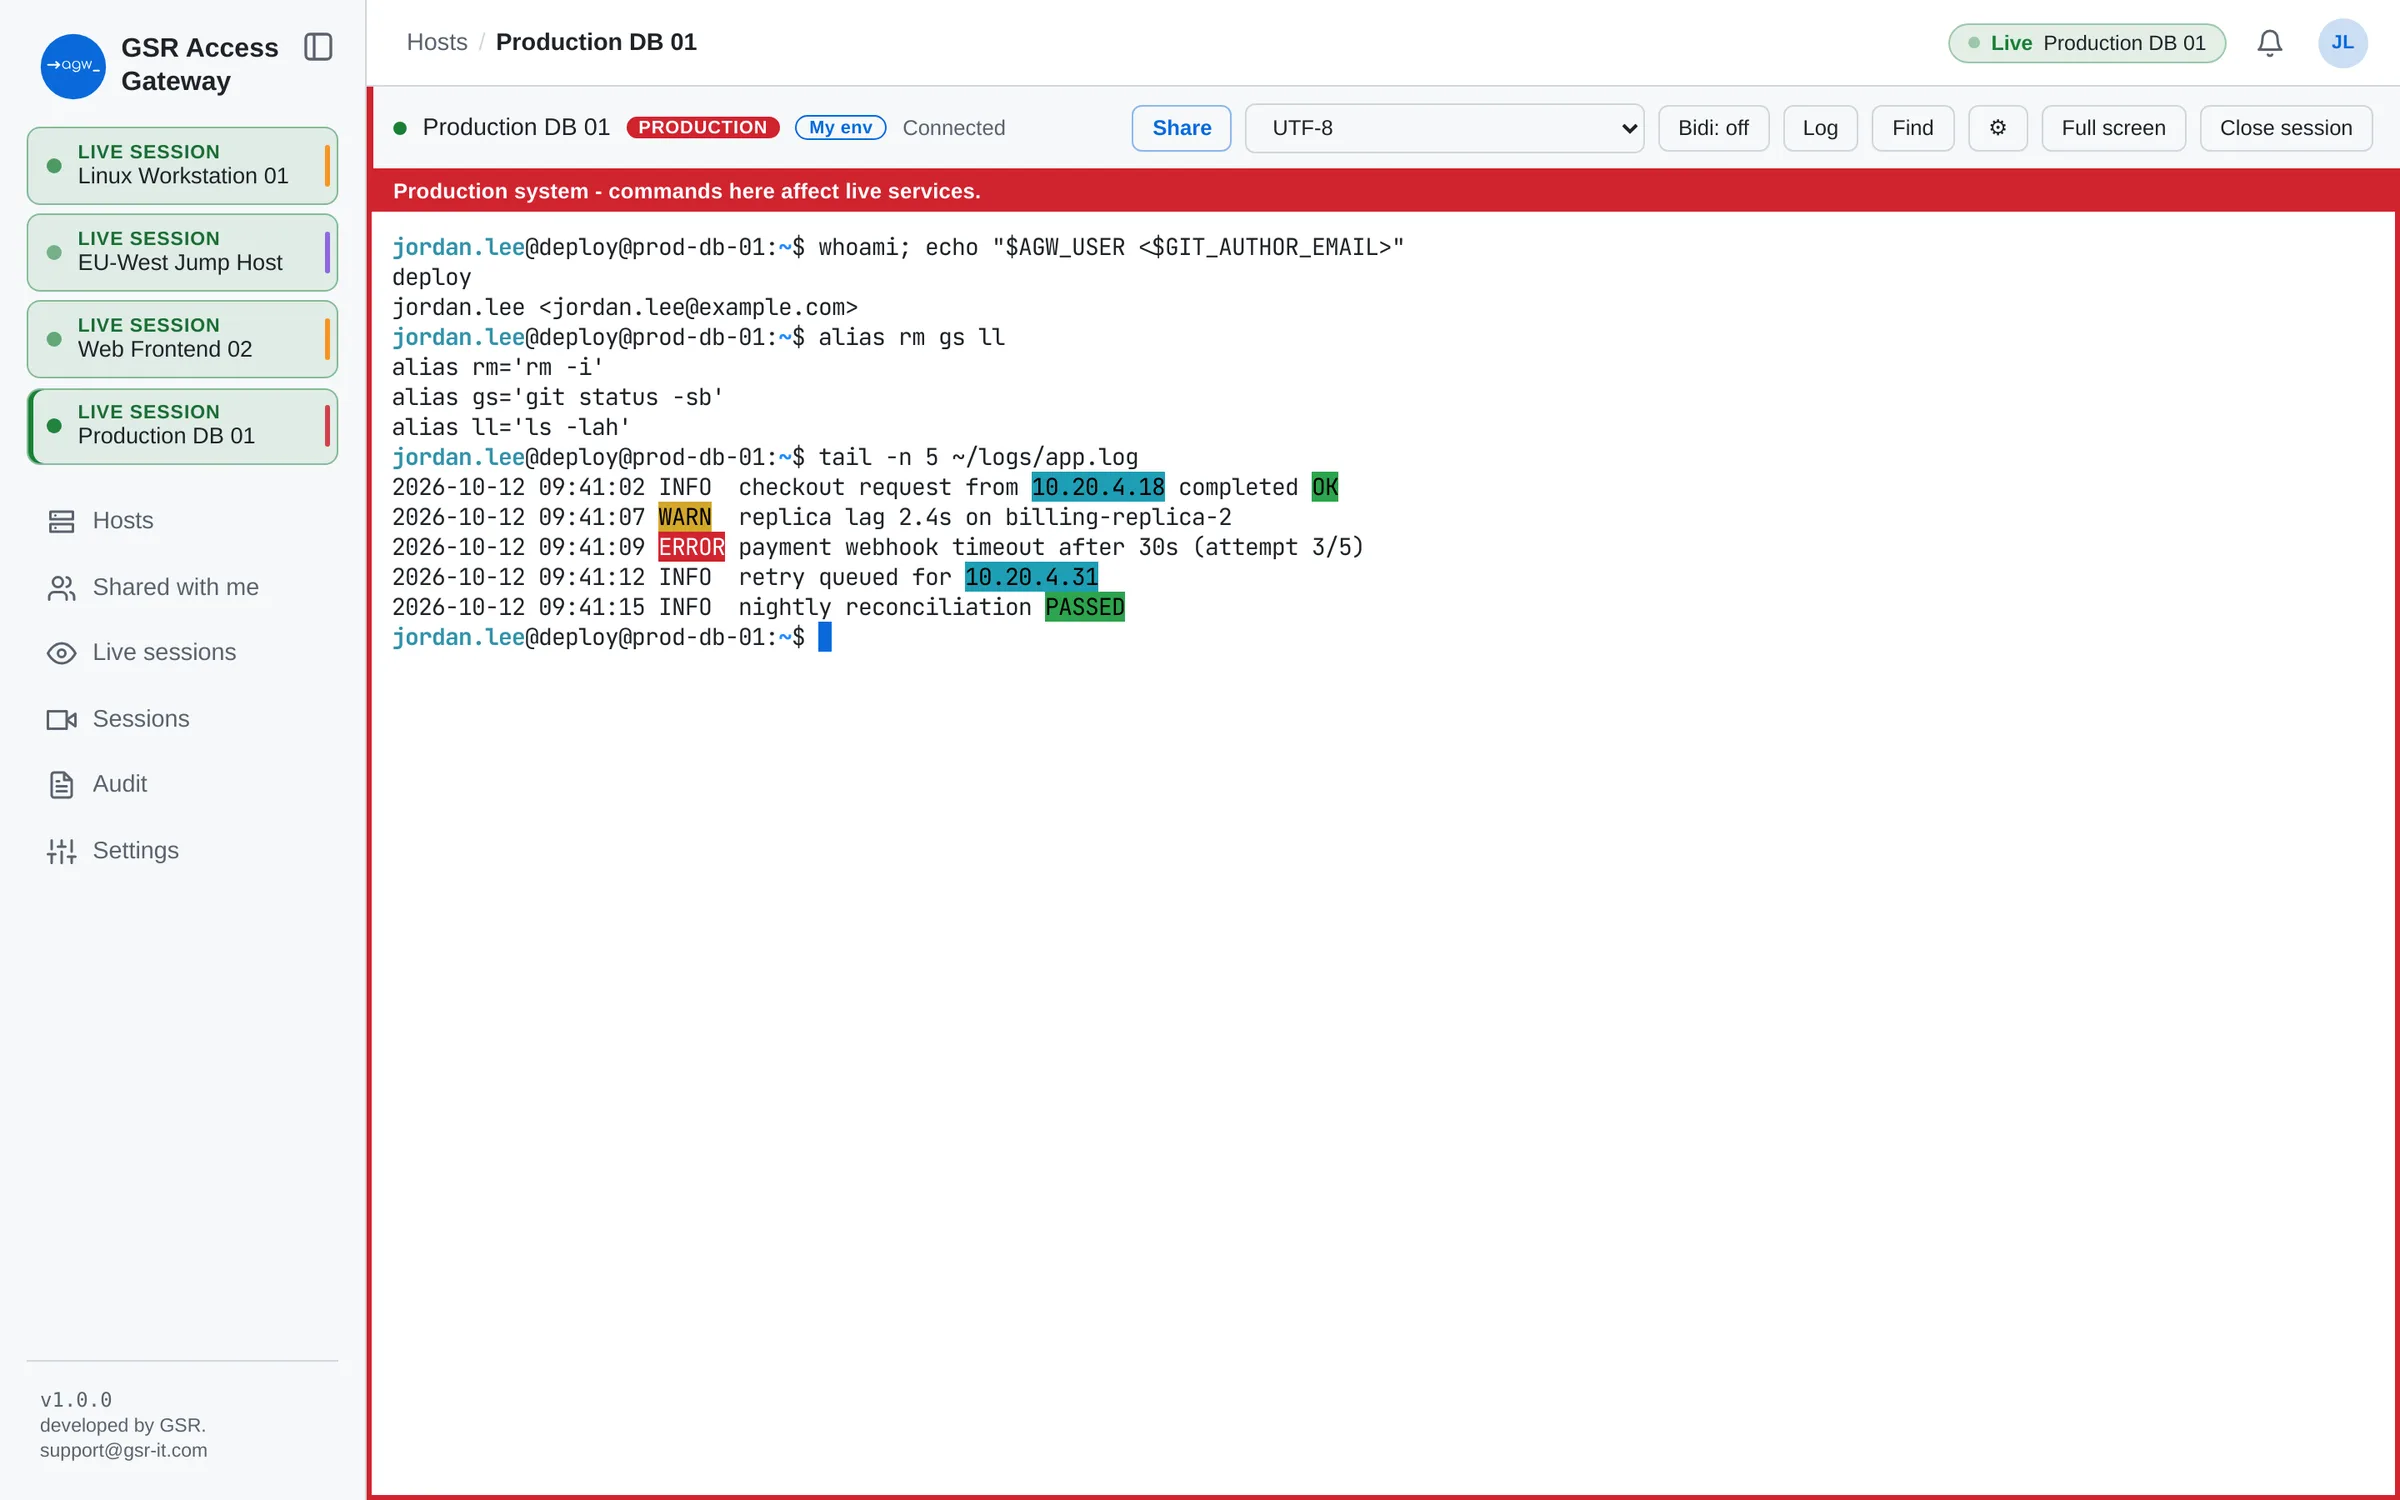Click the terminal cursor at prompt
This screenshot has height=1500, width=2400.
tap(825, 637)
